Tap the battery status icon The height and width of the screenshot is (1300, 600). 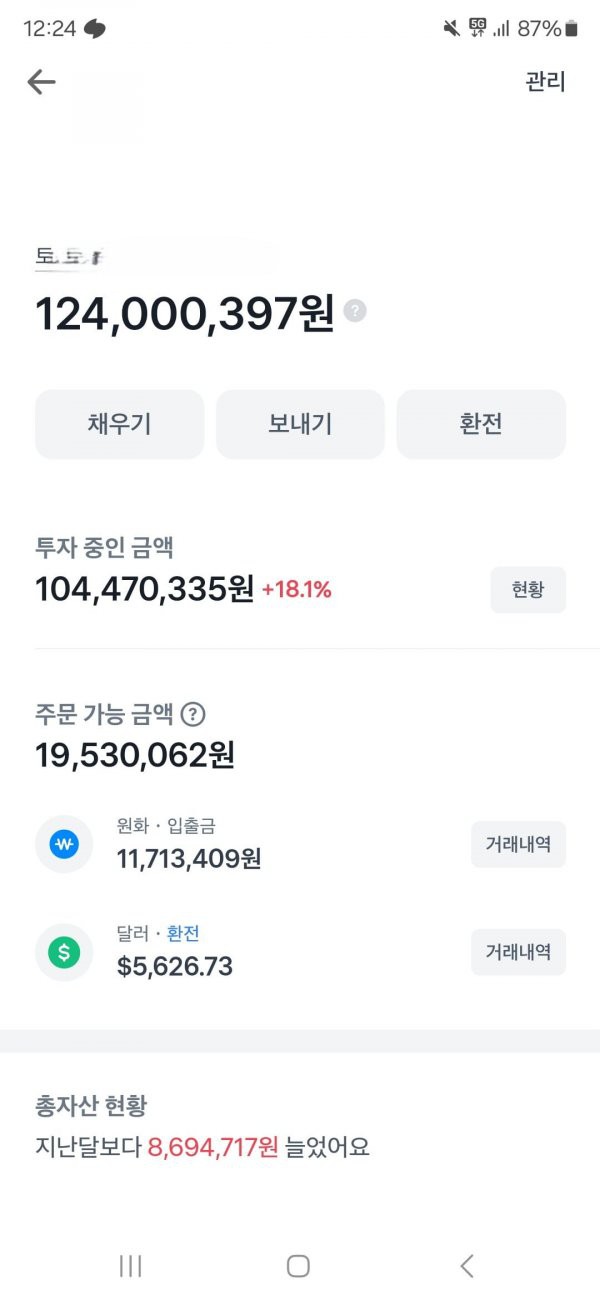pyautogui.click(x=571, y=29)
